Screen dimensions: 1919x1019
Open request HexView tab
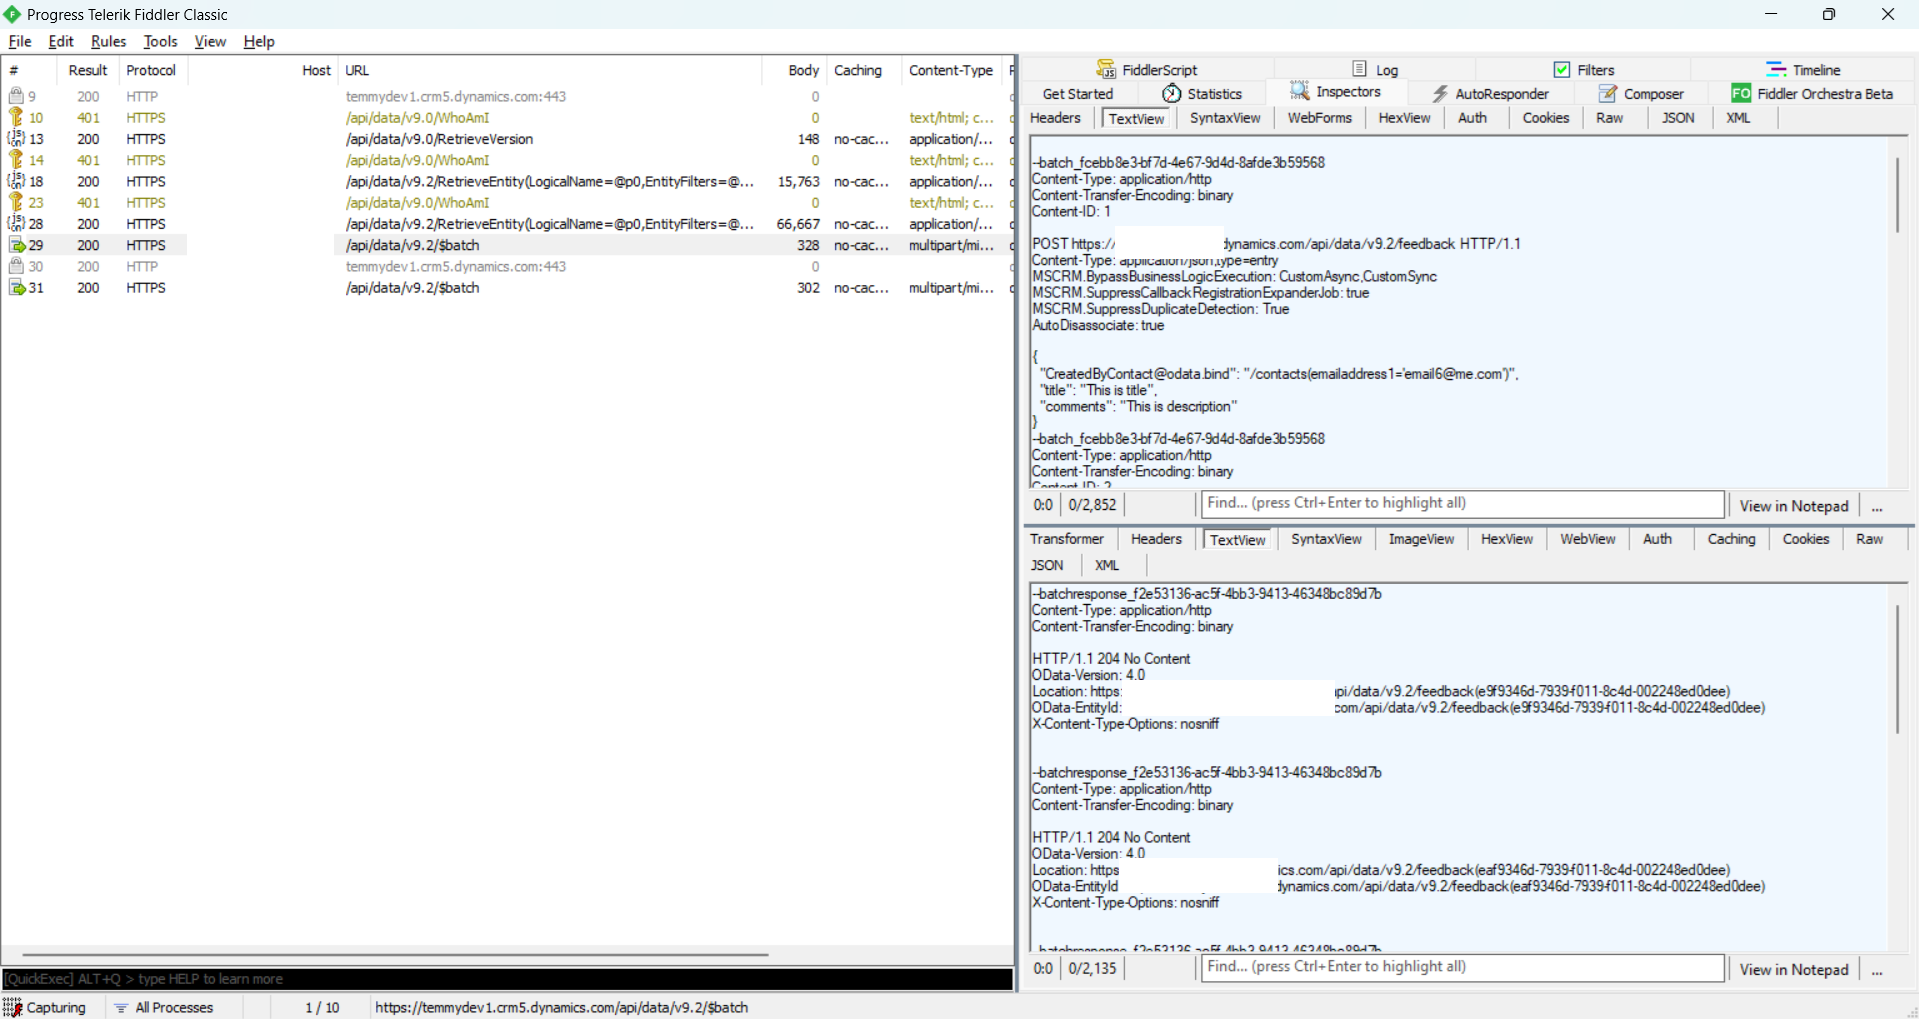pos(1404,117)
